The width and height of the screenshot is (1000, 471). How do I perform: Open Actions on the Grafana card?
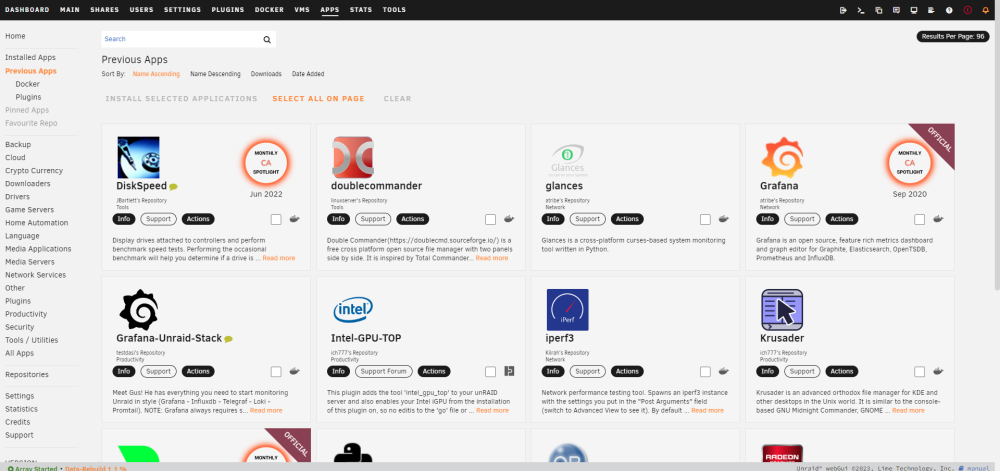pos(841,219)
